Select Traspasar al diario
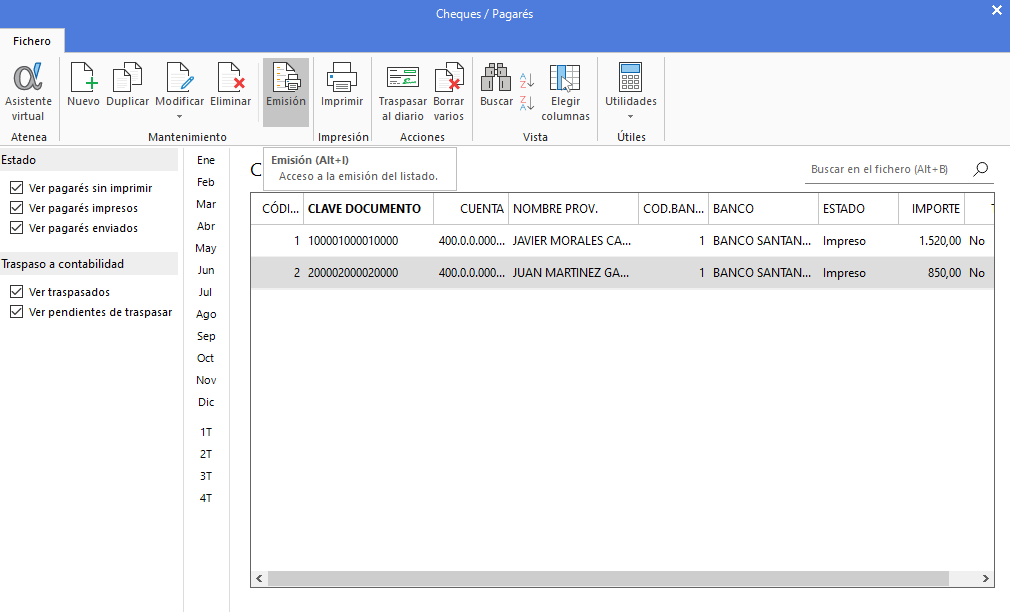The width and height of the screenshot is (1010, 612). point(402,85)
